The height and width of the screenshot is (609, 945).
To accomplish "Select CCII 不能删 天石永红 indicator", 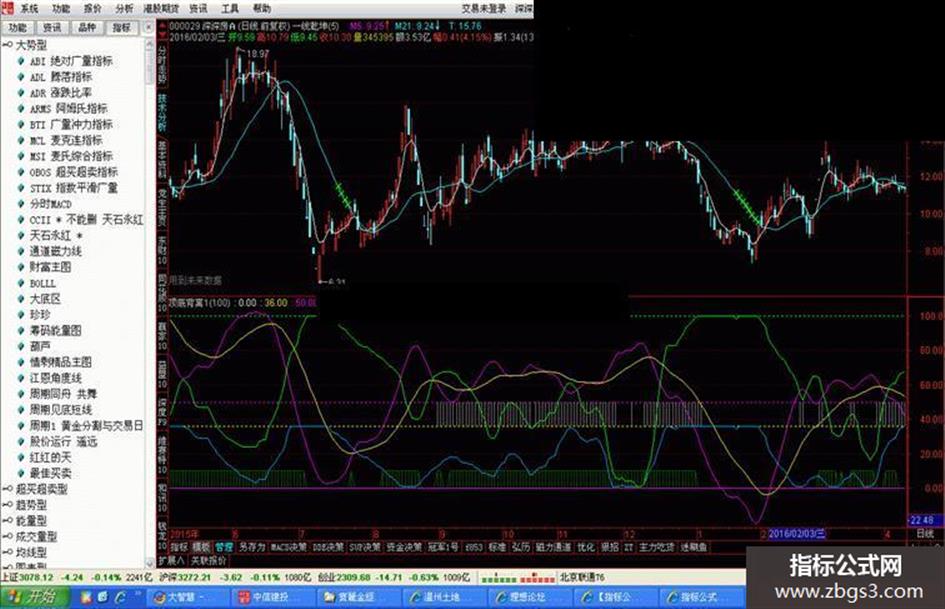I will (x=87, y=219).
